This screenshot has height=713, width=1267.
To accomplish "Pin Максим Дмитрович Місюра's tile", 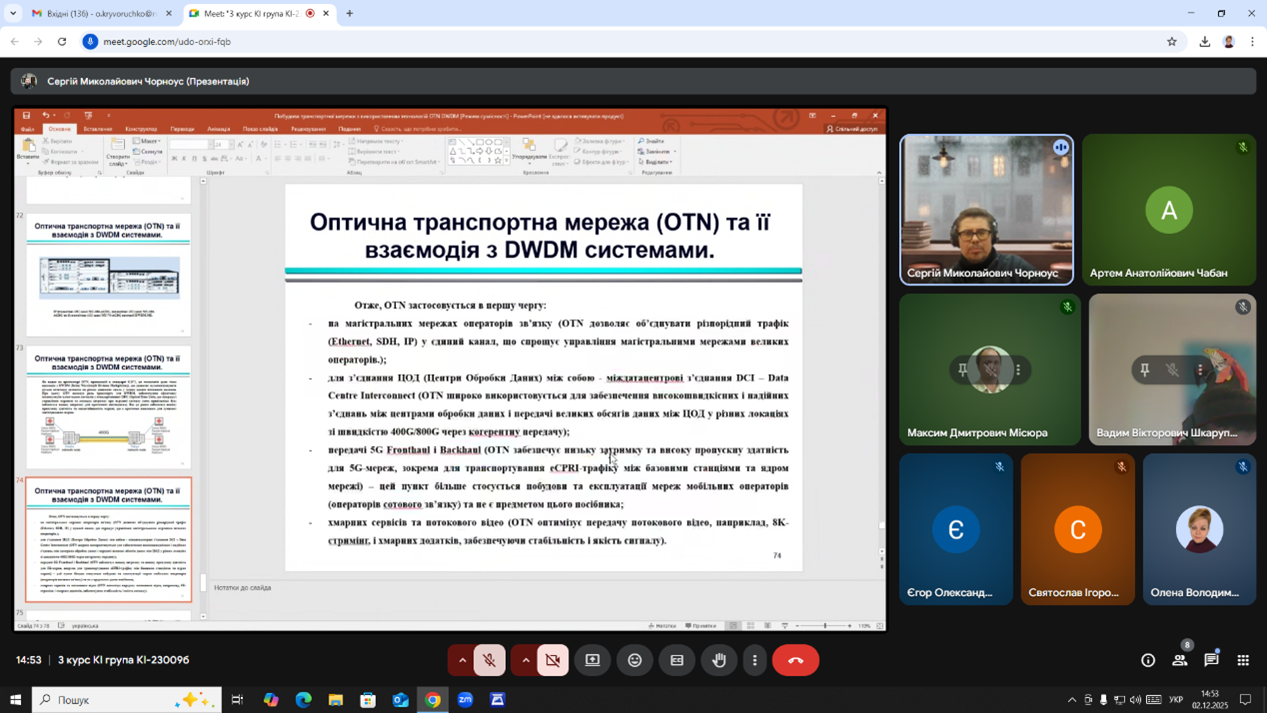I will tap(962, 370).
